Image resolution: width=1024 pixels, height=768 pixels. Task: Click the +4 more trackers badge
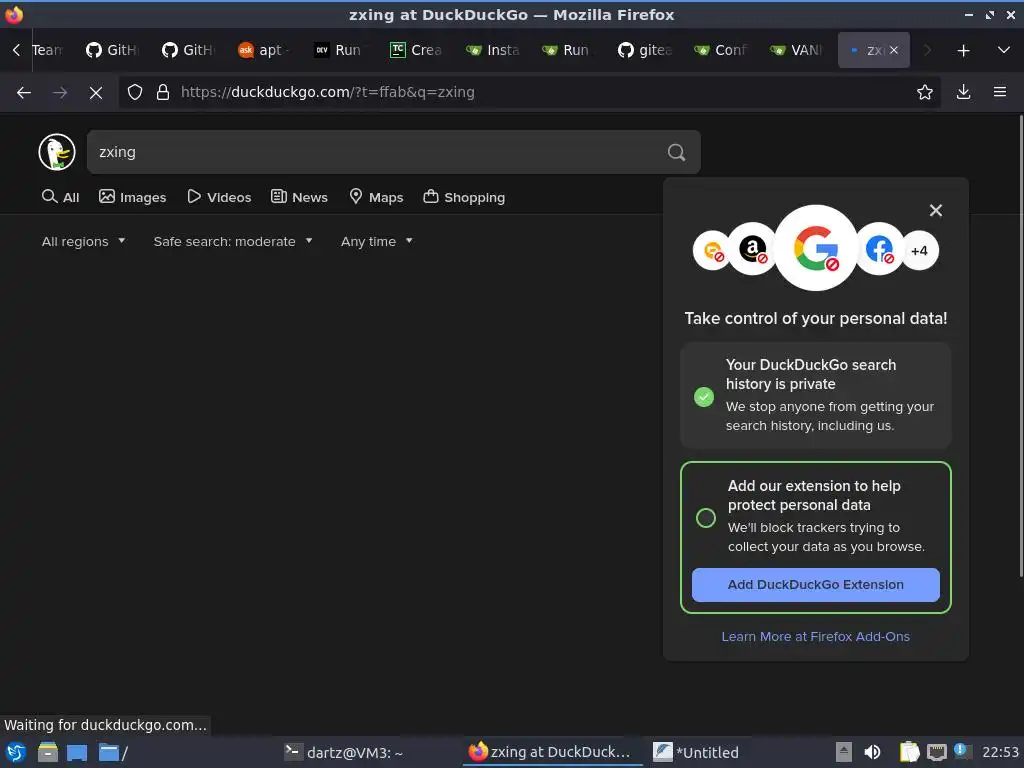pos(920,251)
